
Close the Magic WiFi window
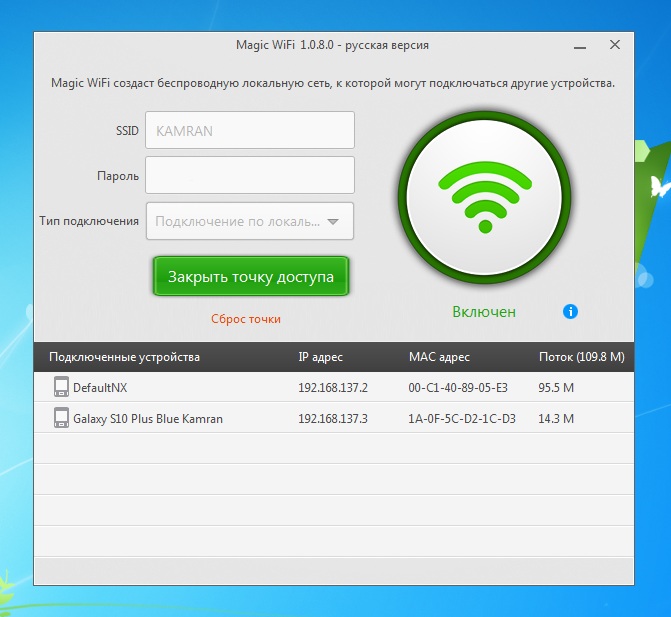614,46
